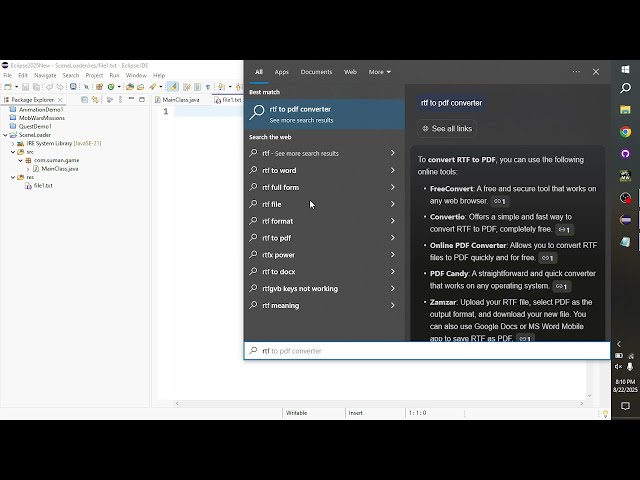The image size is (640, 480).
Task: Close the Package Explorer tab
Action: [x=60, y=100]
